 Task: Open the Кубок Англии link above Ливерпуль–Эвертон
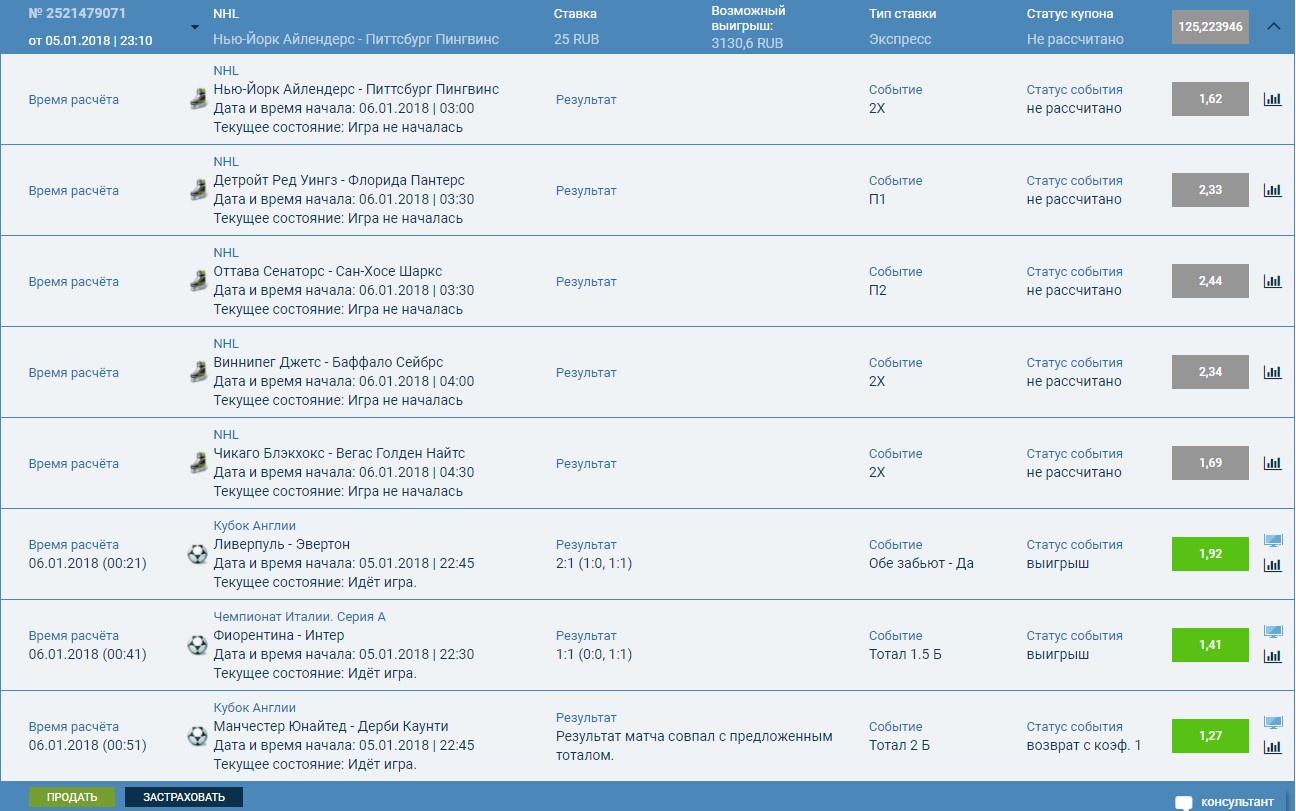[x=254, y=526]
